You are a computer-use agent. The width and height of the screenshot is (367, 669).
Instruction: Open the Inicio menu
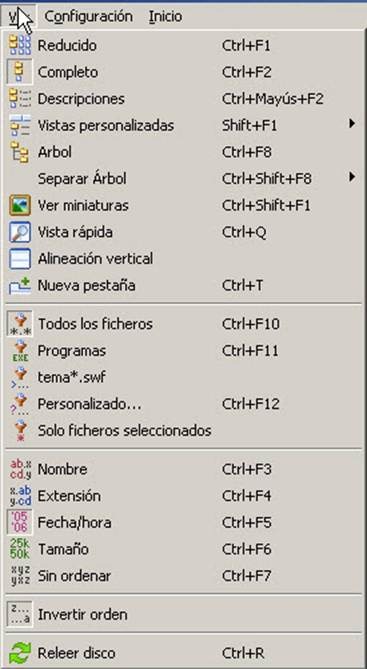(166, 16)
